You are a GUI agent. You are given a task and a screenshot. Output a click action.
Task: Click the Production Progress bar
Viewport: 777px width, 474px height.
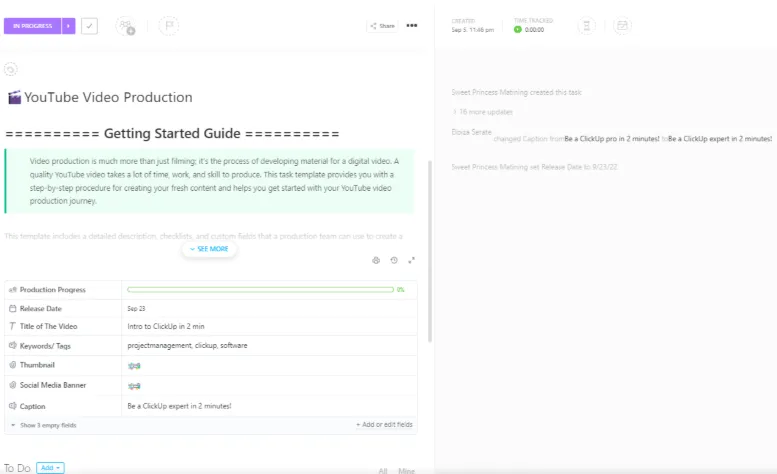(x=261, y=289)
